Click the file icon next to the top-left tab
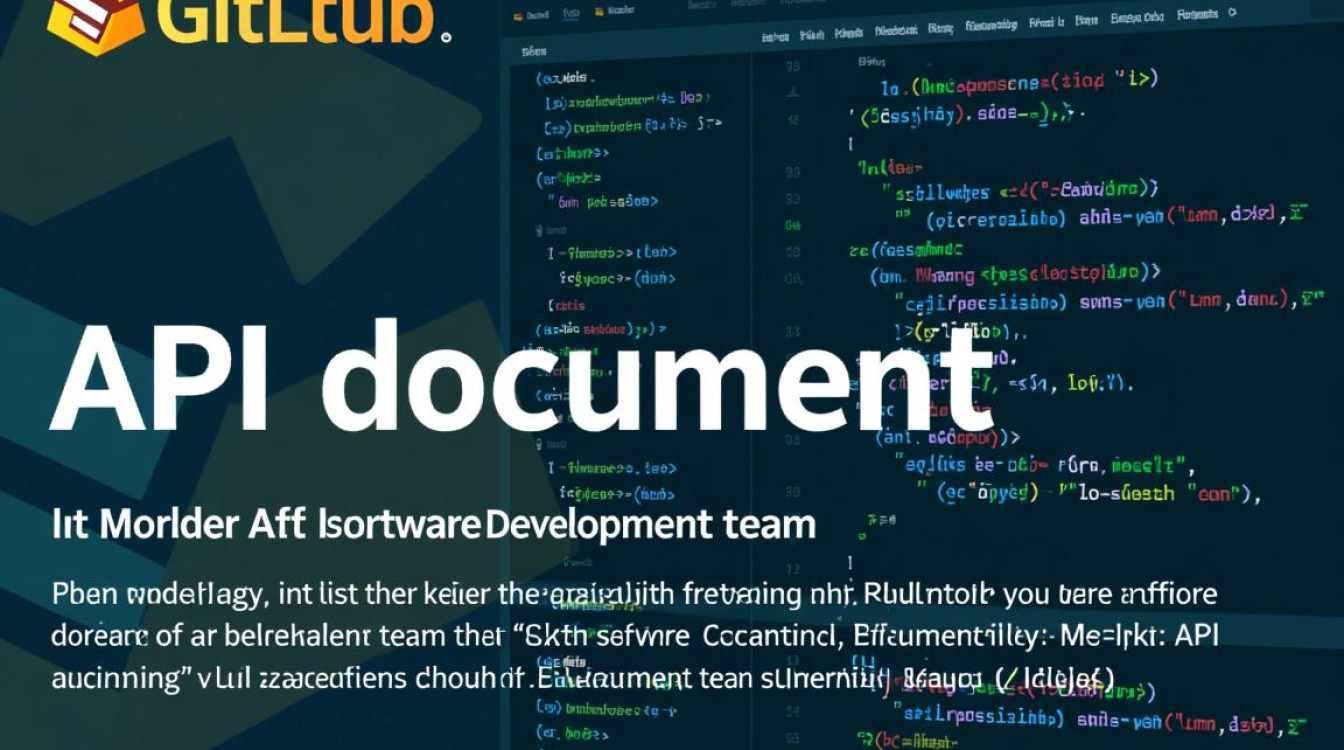Viewport: 1344px width, 750px height. (x=517, y=15)
